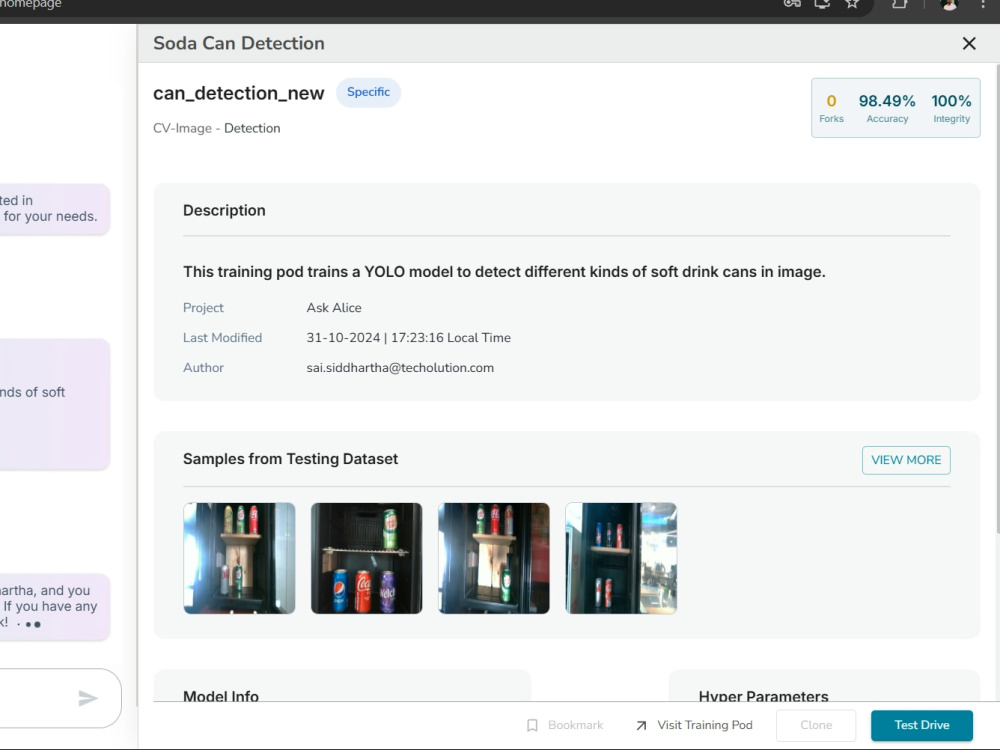Image resolution: width=1000 pixels, height=750 pixels.
Task: Click the project name Ask Alice
Action: [x=334, y=308]
